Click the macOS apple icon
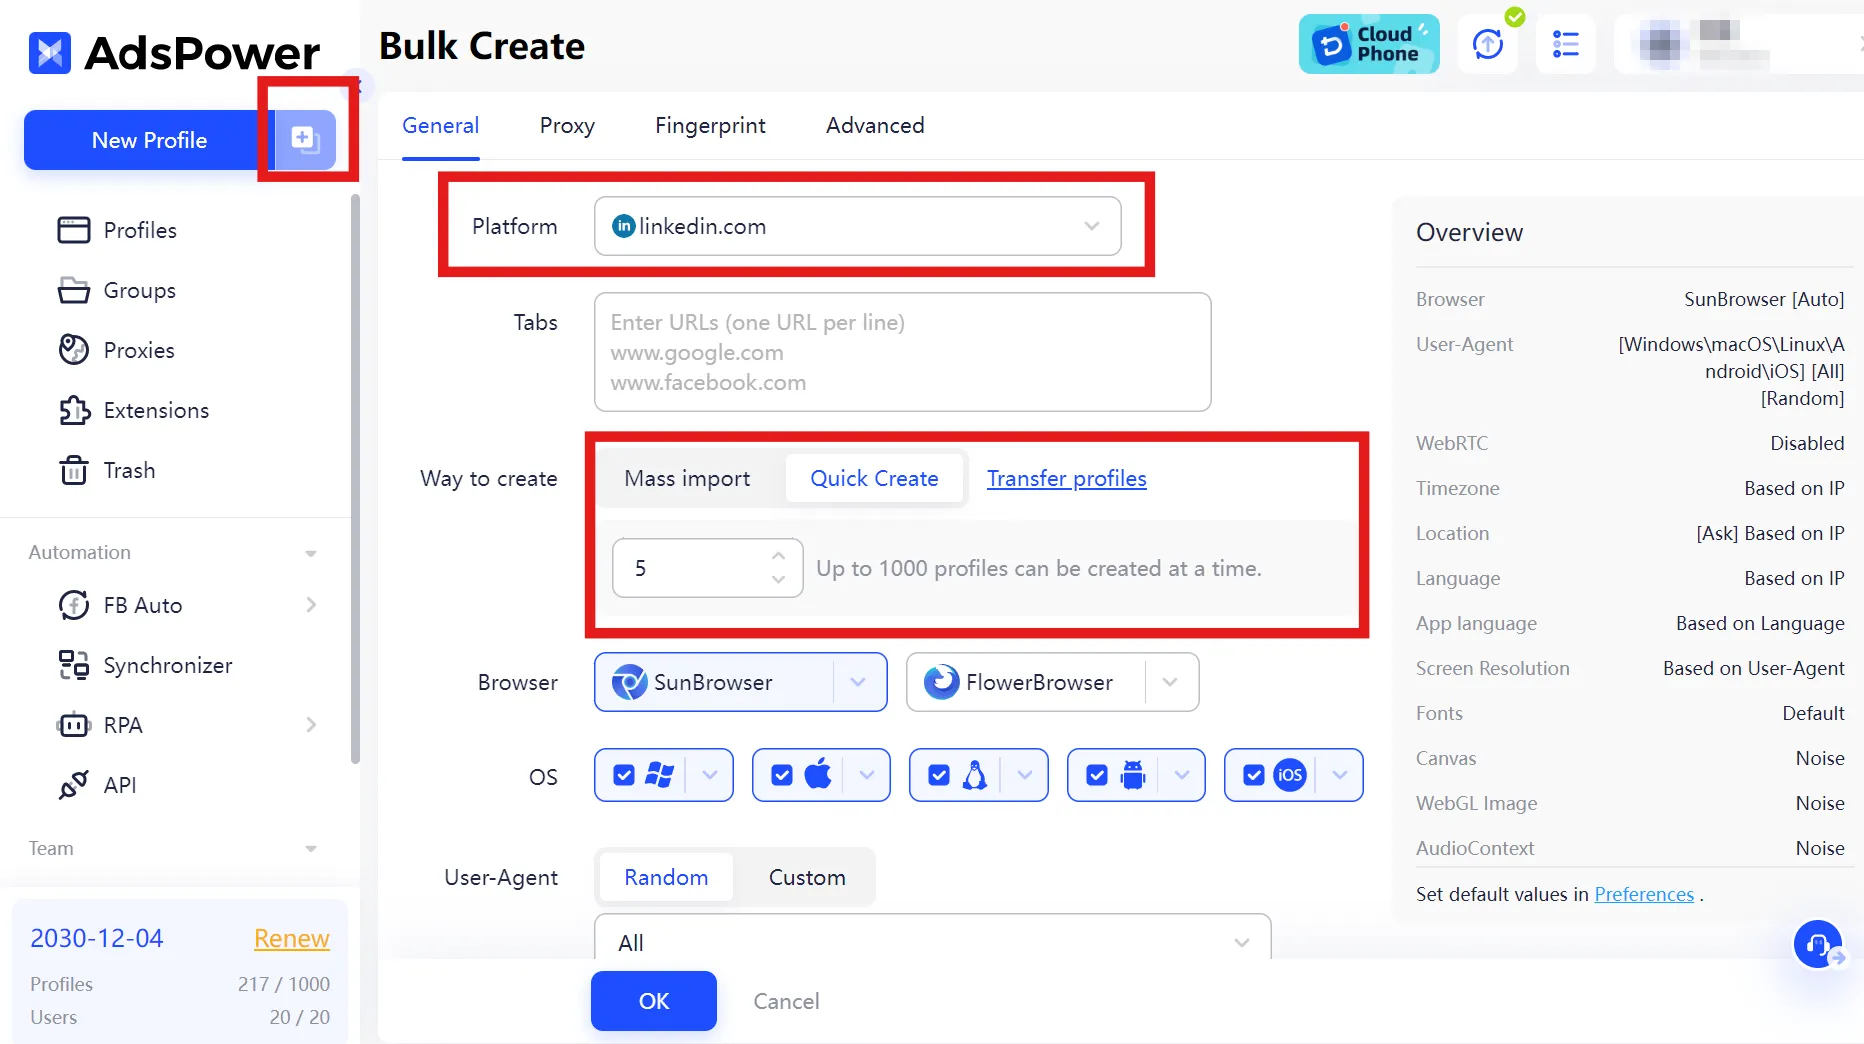Viewport: 1864px width, 1044px height. pos(818,774)
